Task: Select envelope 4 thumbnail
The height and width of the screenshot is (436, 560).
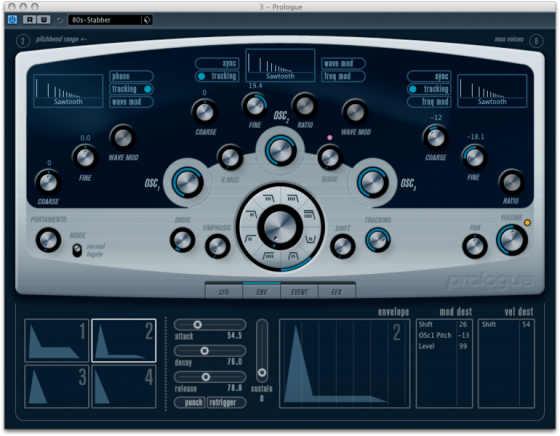Action: click(124, 386)
